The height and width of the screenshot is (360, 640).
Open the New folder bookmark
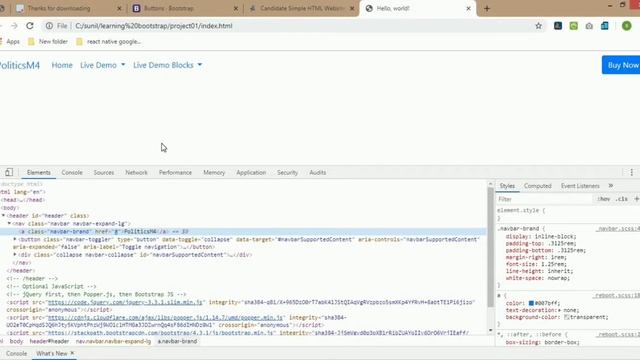[x=48, y=41]
